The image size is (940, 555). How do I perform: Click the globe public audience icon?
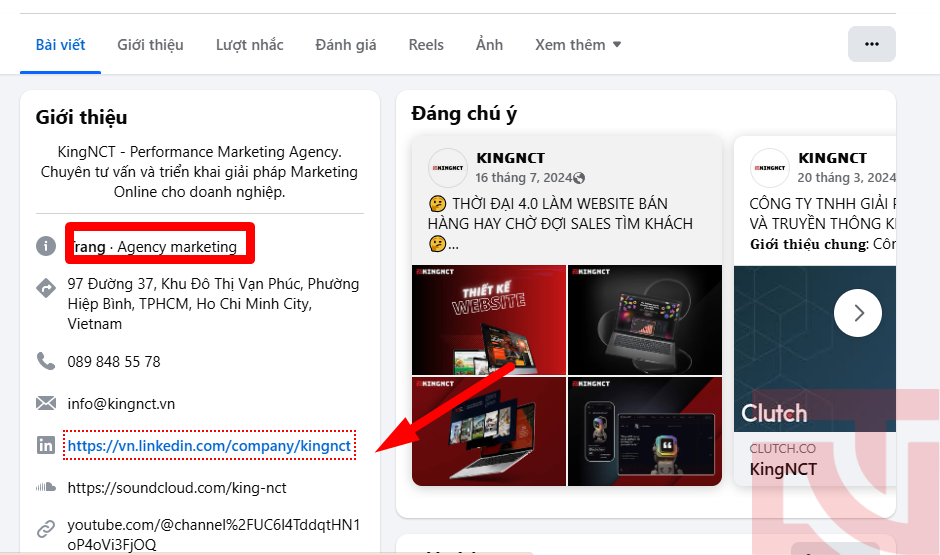(x=579, y=178)
